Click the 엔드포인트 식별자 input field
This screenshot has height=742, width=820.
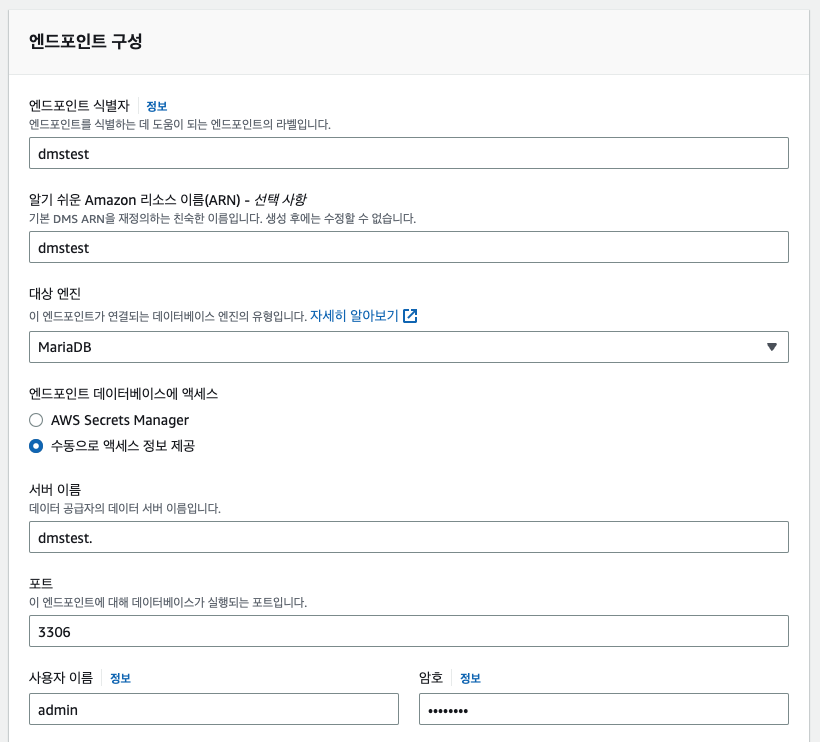(x=408, y=153)
